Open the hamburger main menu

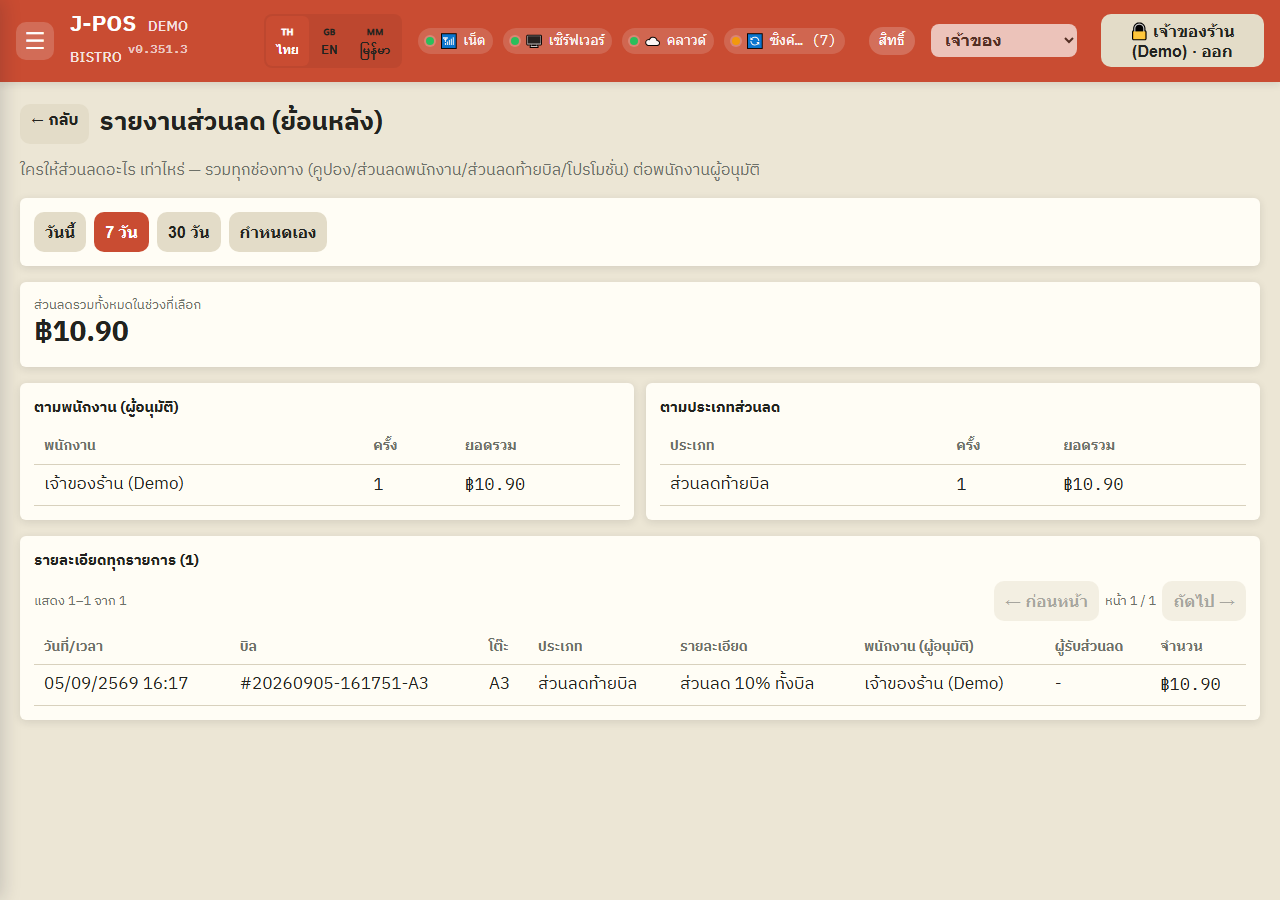tap(35, 41)
